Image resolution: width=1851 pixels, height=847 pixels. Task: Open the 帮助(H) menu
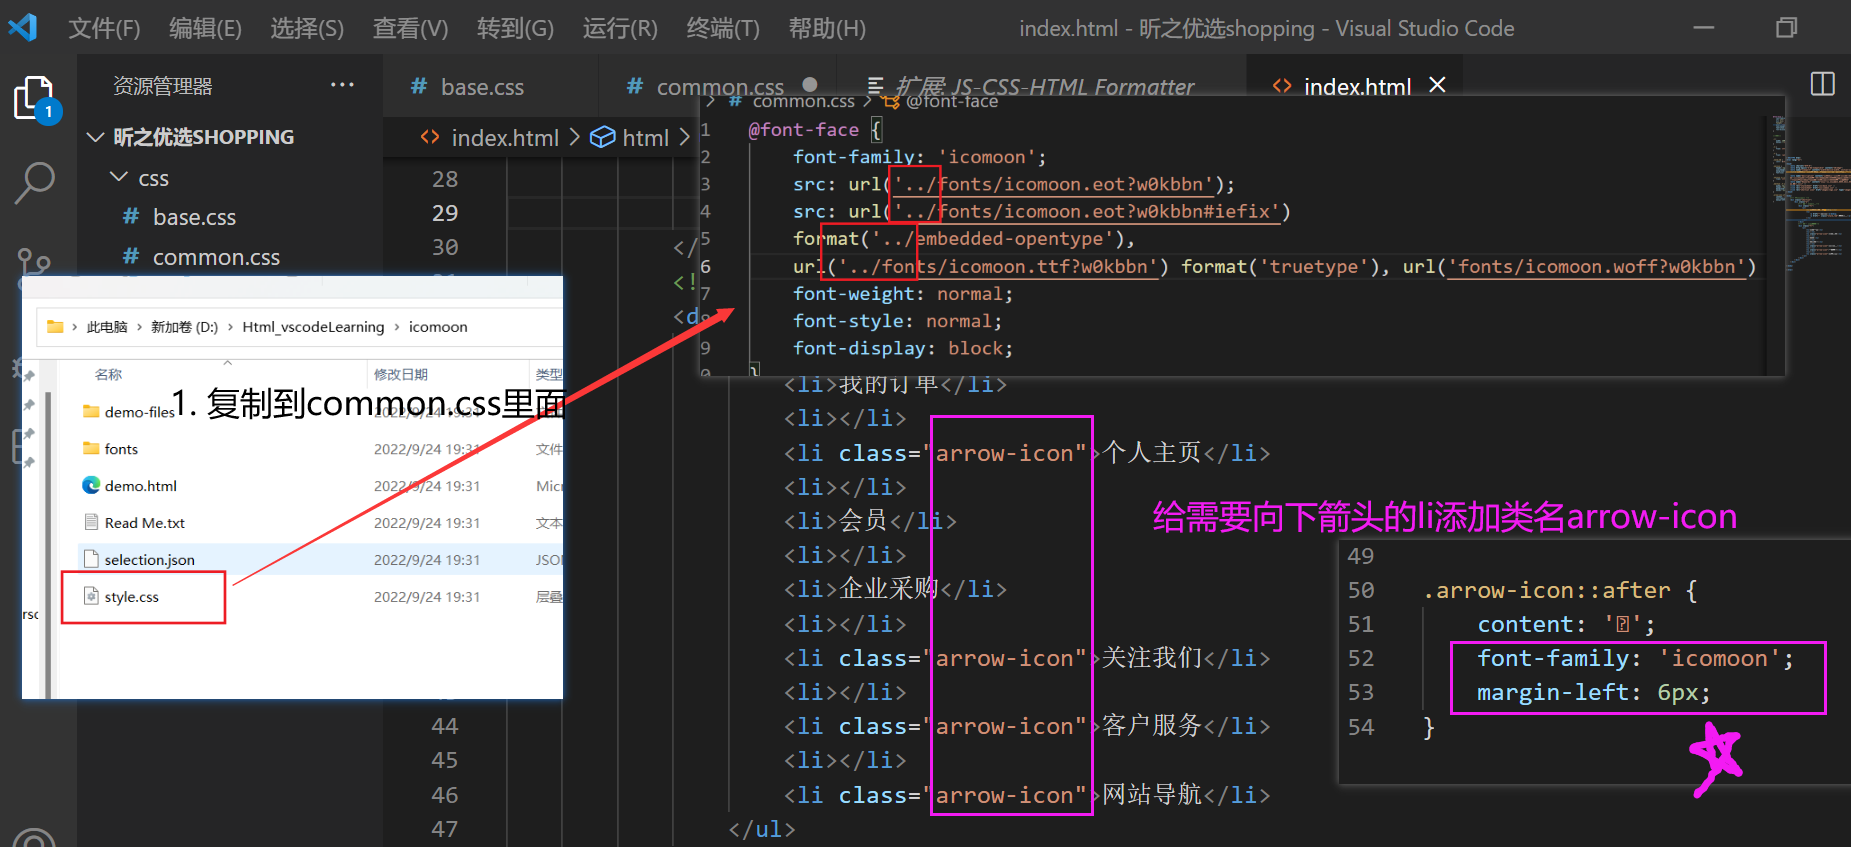(x=827, y=28)
